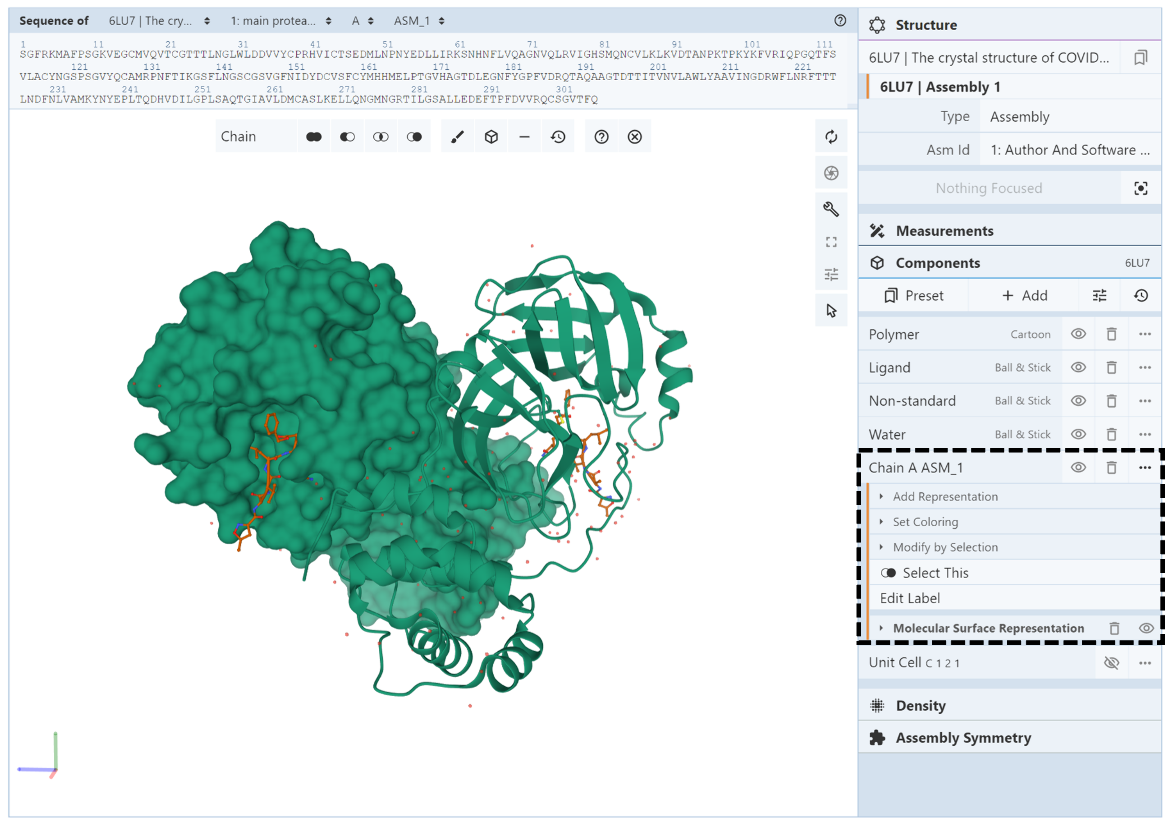Click the brush color selection tool
This screenshot has width=1170, height=823.
(x=457, y=137)
